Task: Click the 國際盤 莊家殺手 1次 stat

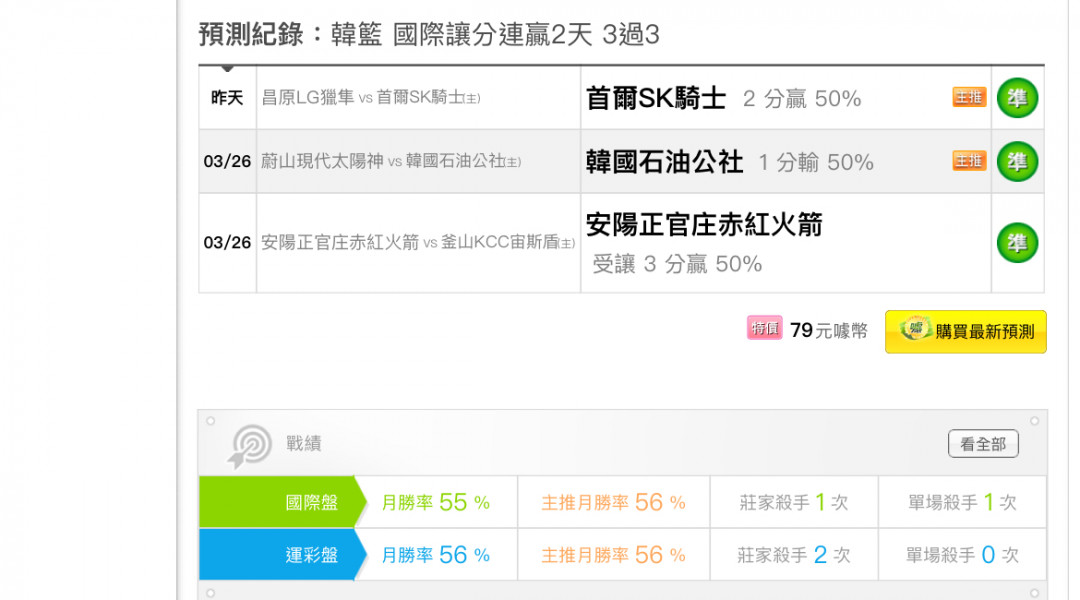Action: pos(793,502)
